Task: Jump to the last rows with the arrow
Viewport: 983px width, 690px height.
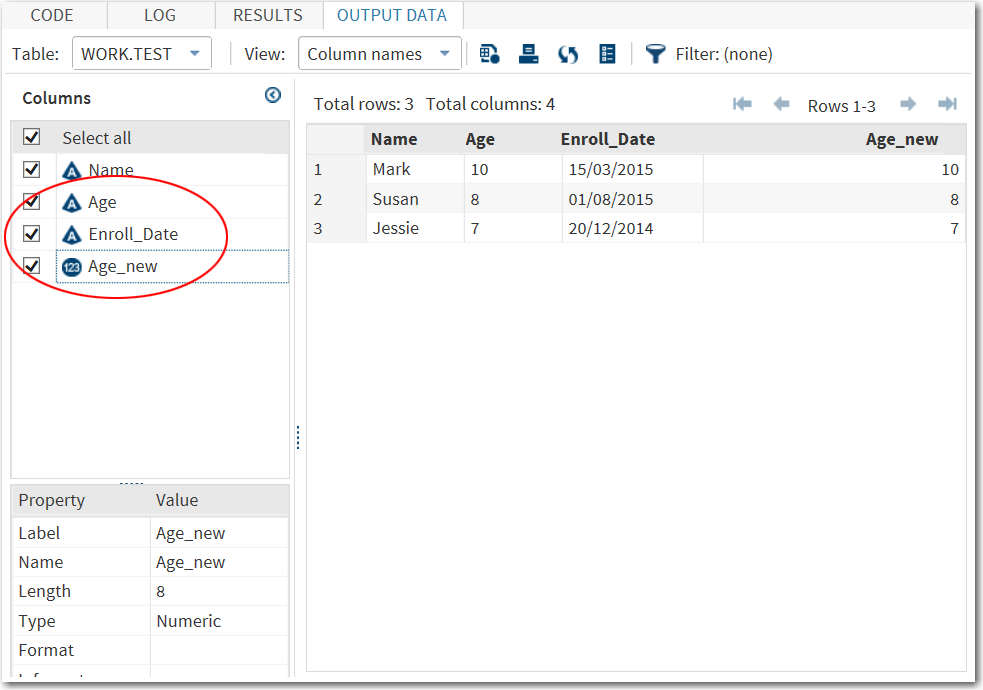Action: click(x=946, y=103)
